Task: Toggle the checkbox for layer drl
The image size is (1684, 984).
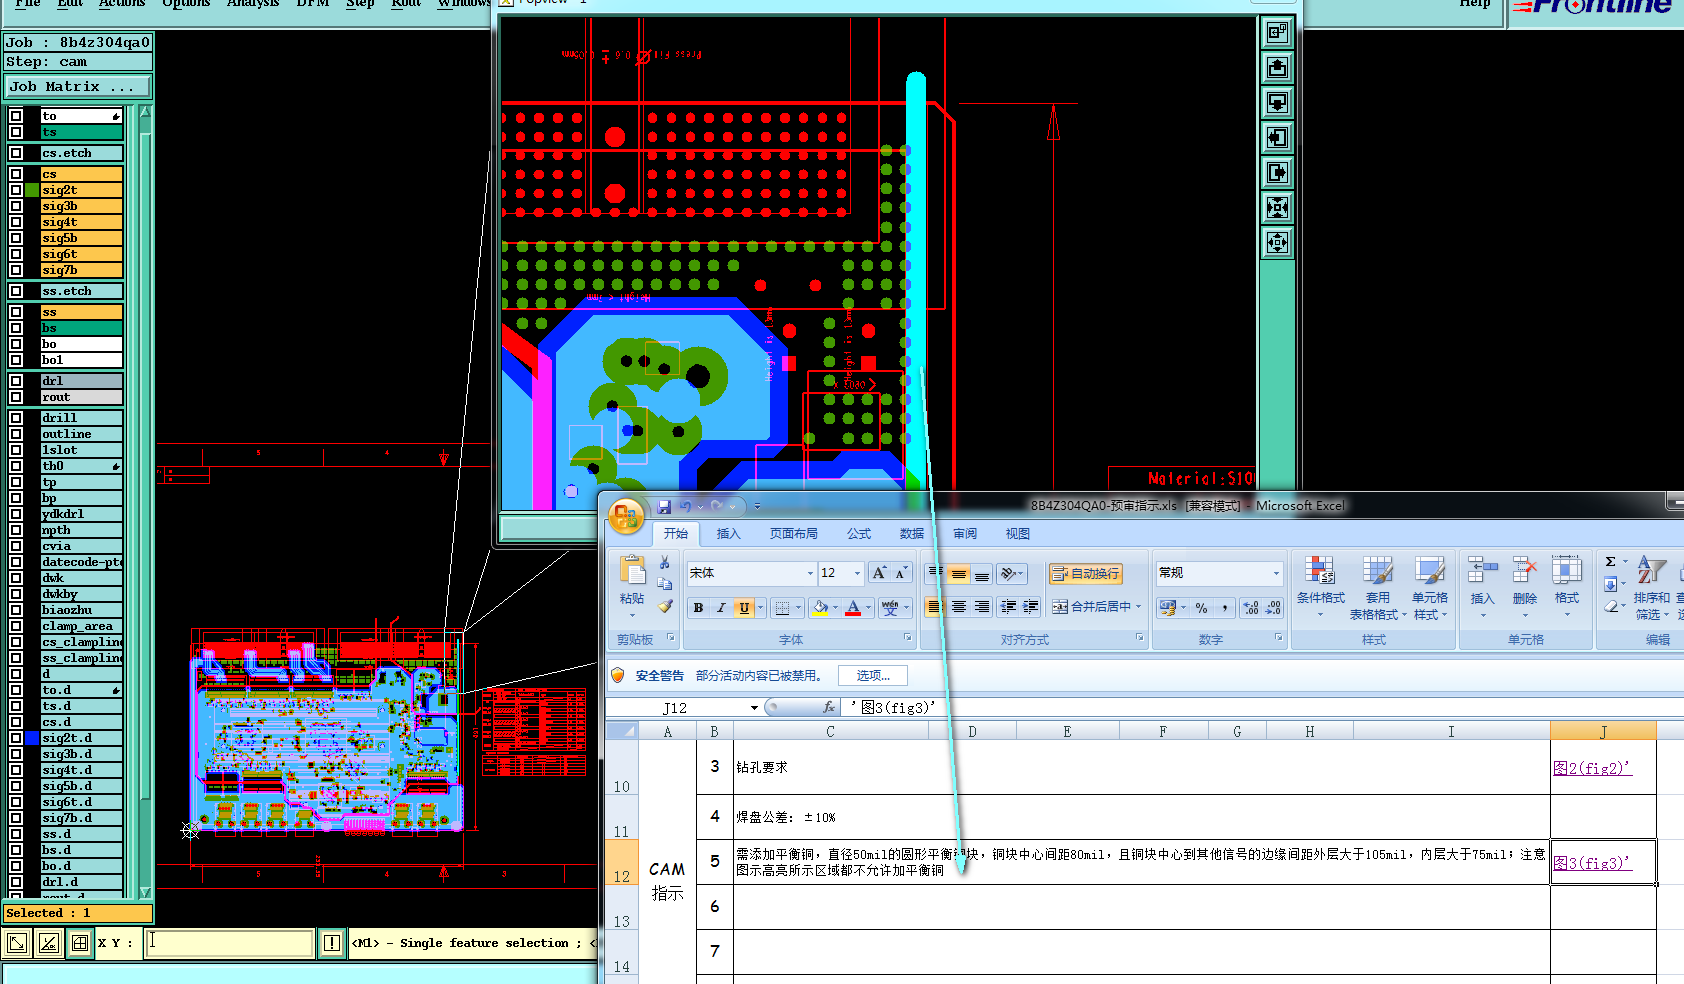Action: (16, 381)
